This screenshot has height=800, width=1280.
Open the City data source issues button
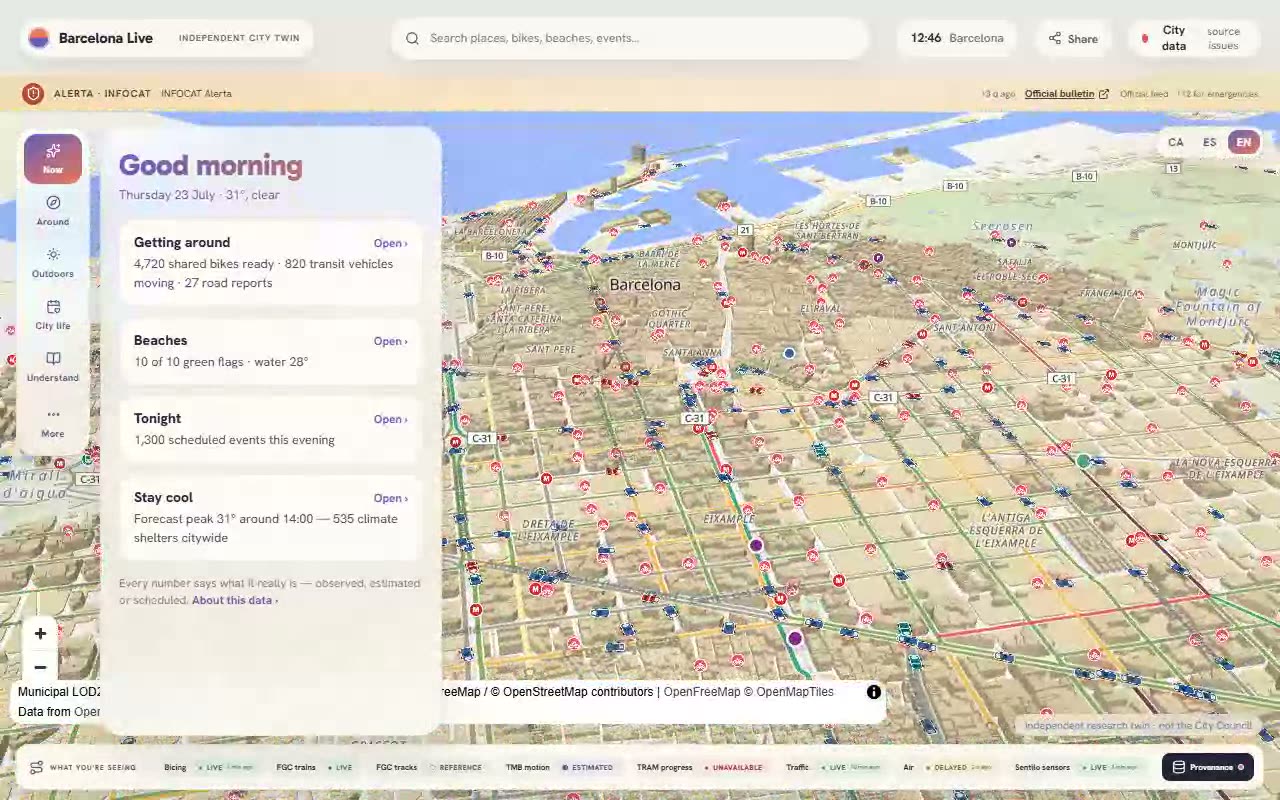click(x=1192, y=39)
